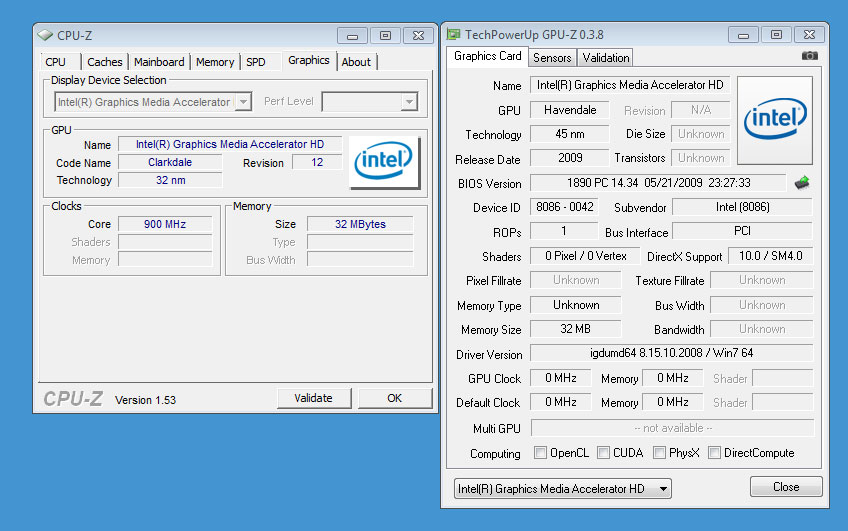Switch to the SPD tab
848x531 pixels.
click(256, 62)
